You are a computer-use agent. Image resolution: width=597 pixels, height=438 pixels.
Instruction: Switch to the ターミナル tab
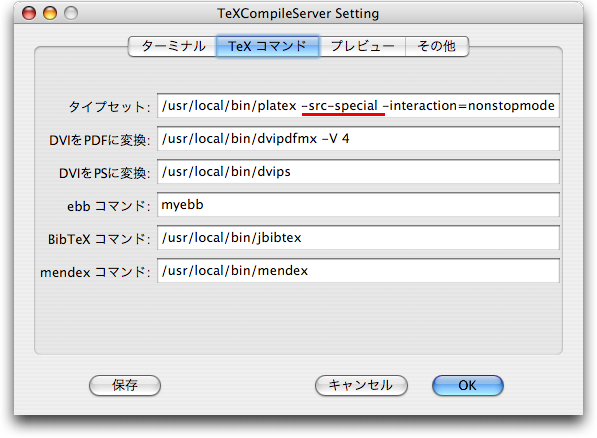(x=172, y=46)
